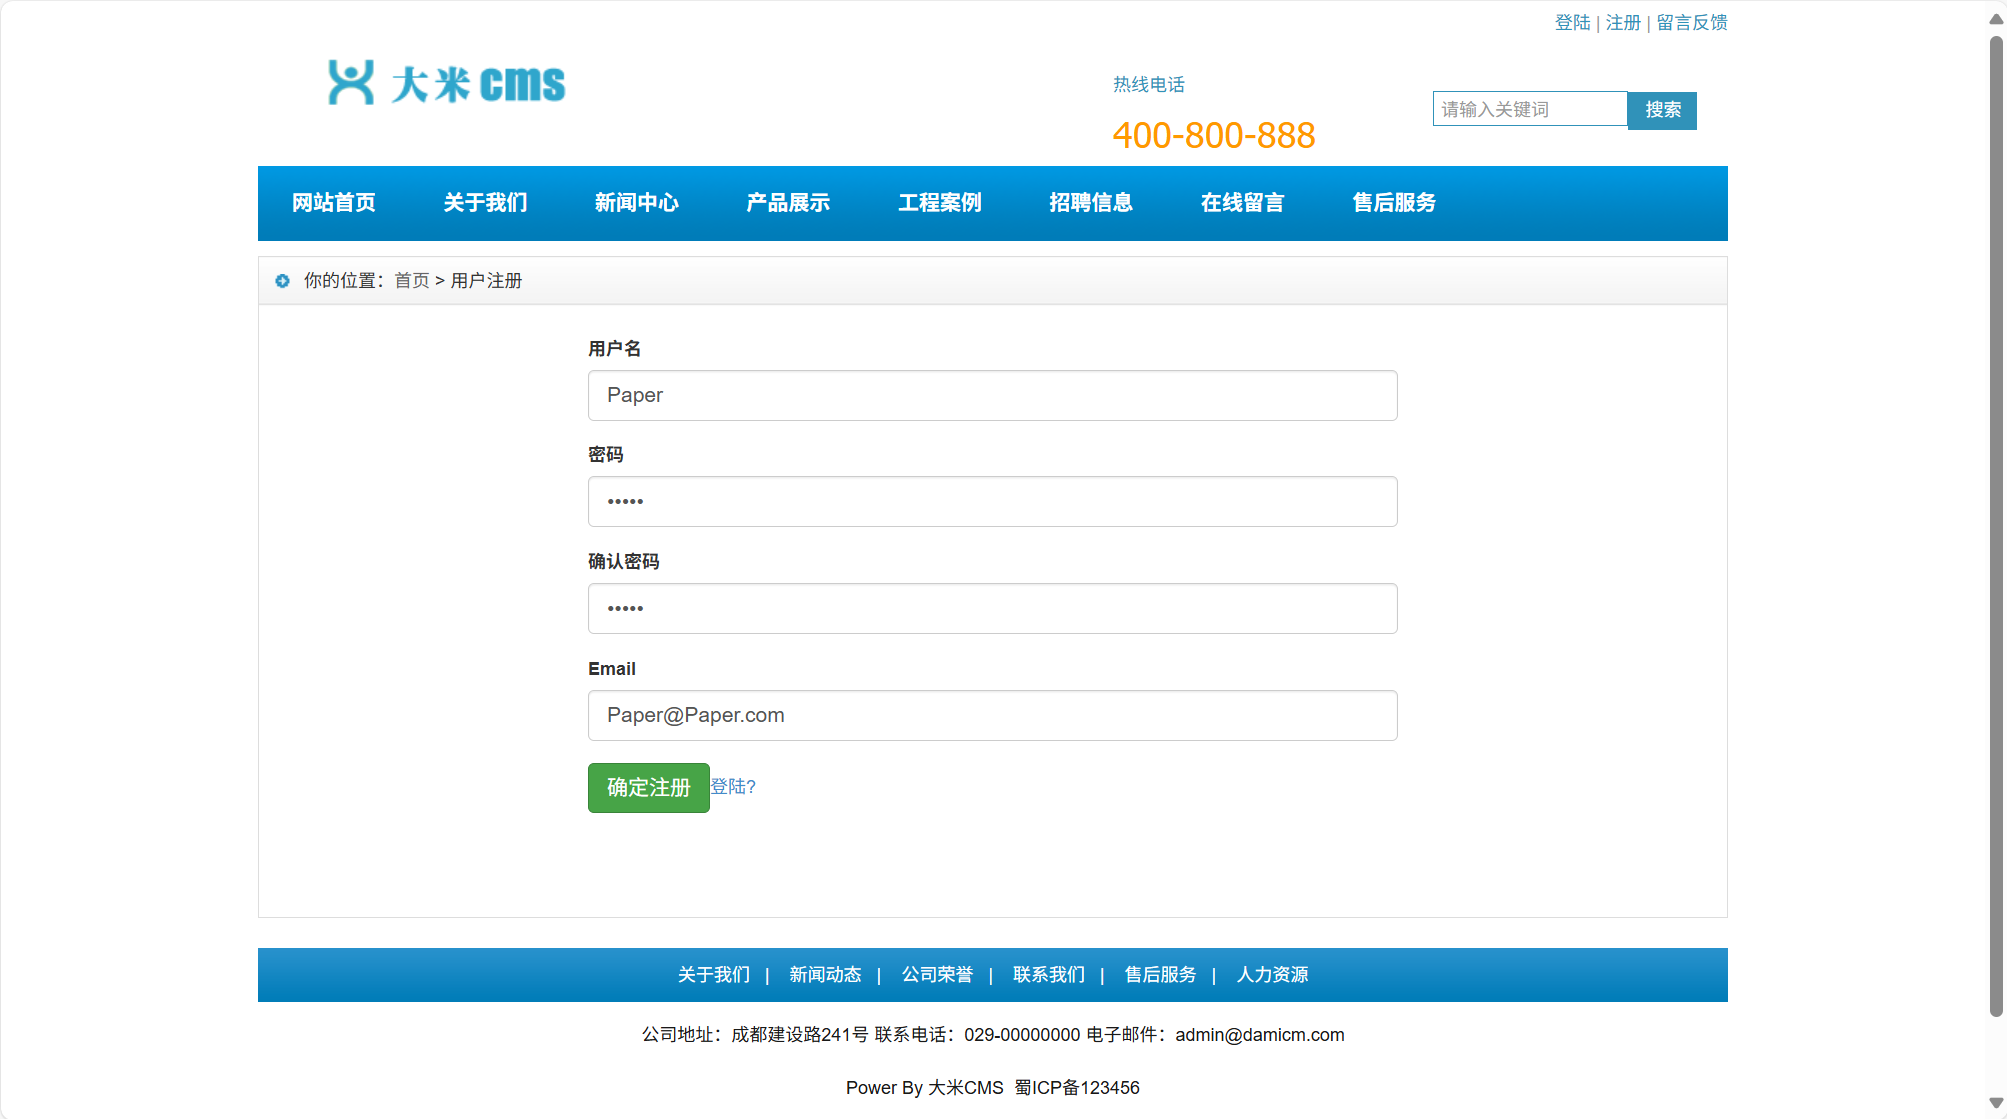
Task: Open 联系我们 in footer links
Action: click(1048, 975)
